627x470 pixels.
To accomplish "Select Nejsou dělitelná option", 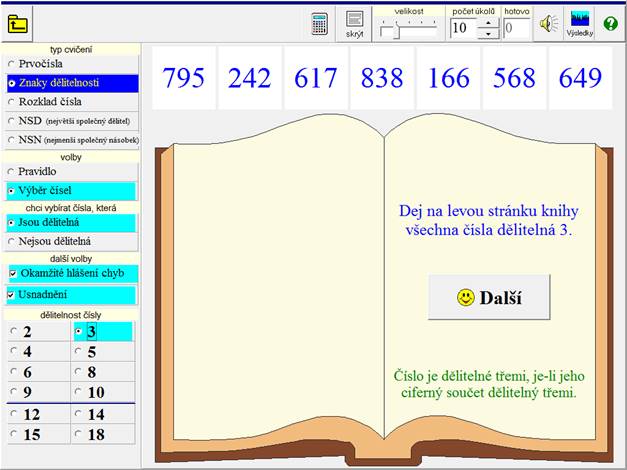I will point(71,242).
